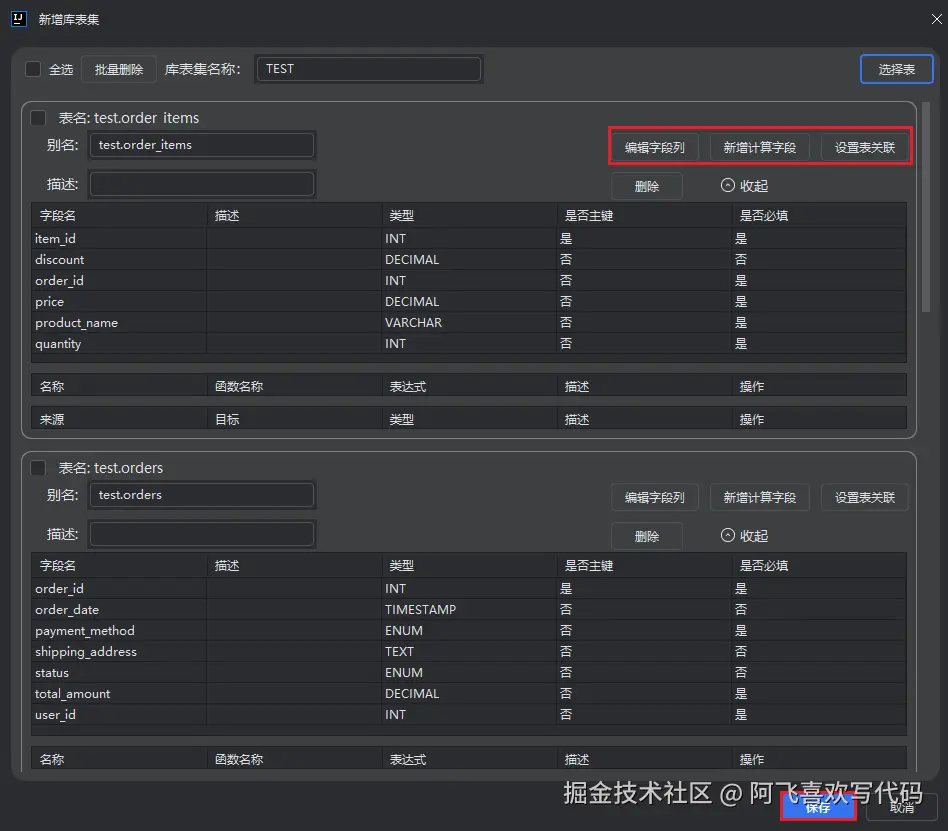Delete the test.order_items table
Screen dimensions: 948x831
coord(647,186)
